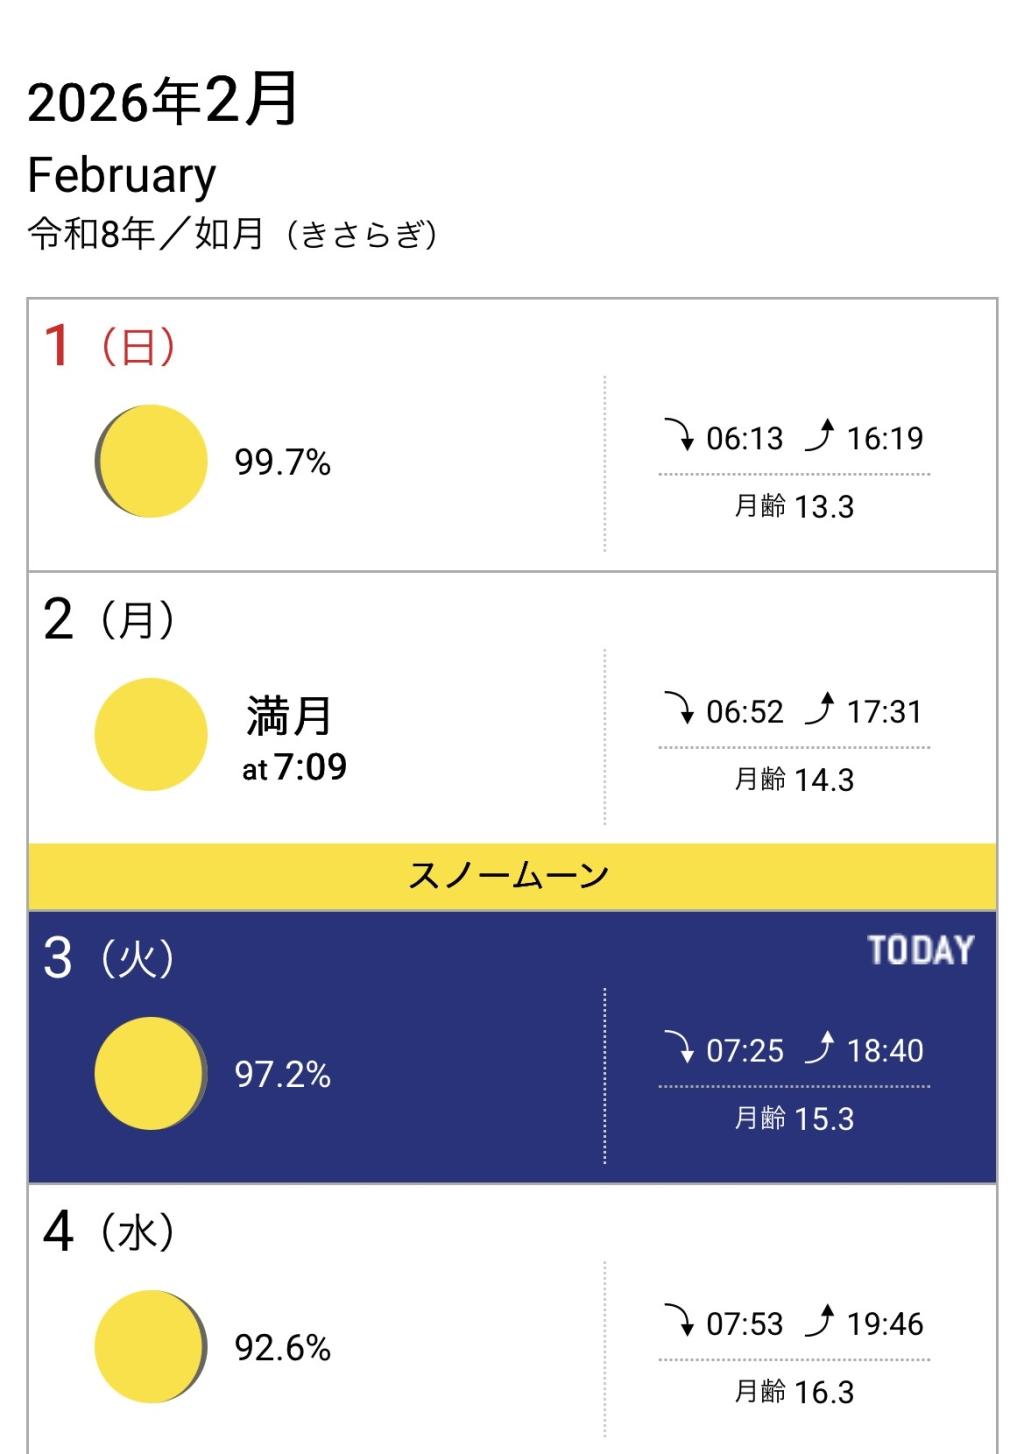Image resolution: width=1024 pixels, height=1454 pixels.
Task: Click the 満月 at 7:09 text
Action: click(294, 738)
